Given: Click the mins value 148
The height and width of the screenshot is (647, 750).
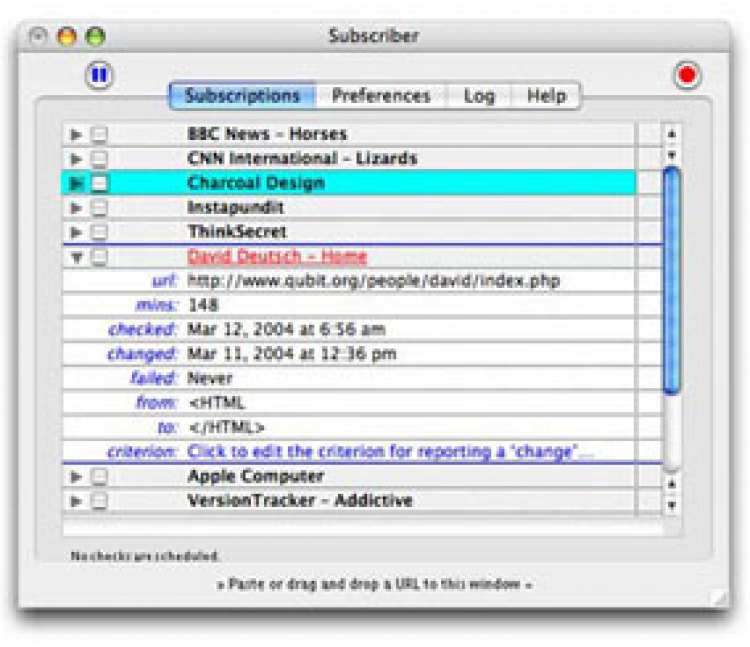Looking at the screenshot, I should [203, 305].
